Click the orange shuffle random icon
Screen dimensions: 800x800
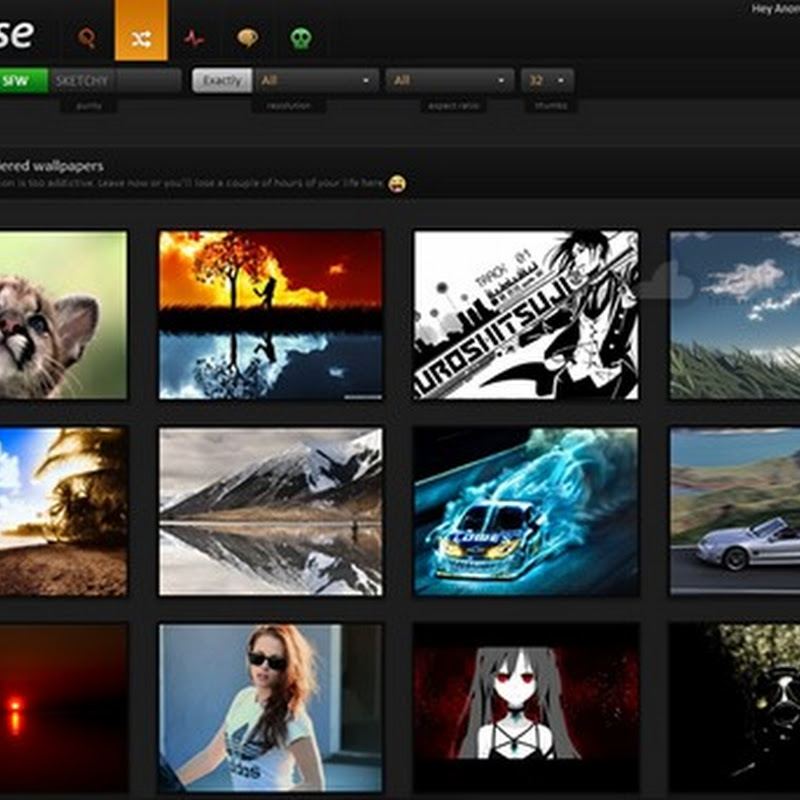(x=141, y=30)
